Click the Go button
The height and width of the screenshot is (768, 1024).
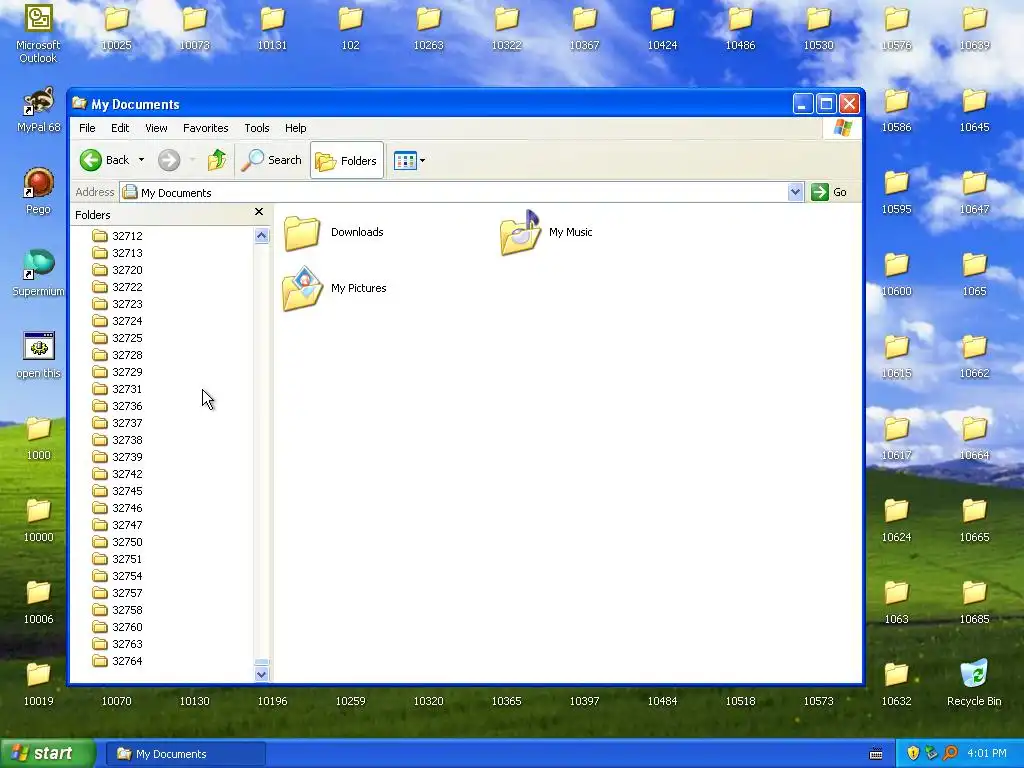pyautogui.click(x=829, y=192)
